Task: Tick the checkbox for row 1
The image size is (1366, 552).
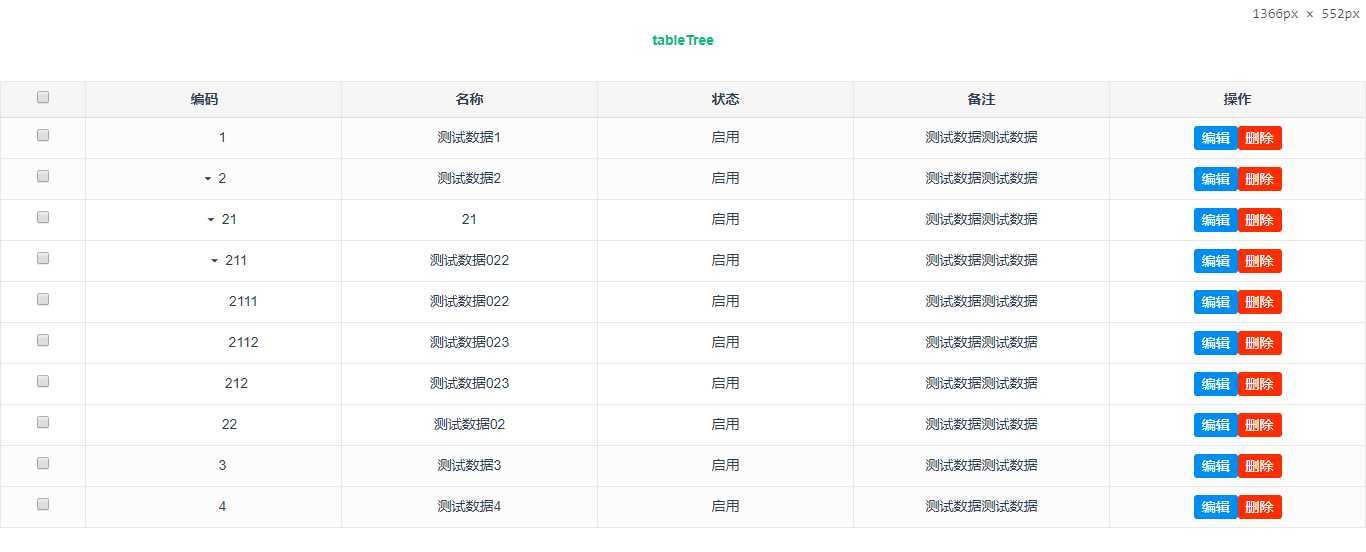Action: pyautogui.click(x=43, y=135)
